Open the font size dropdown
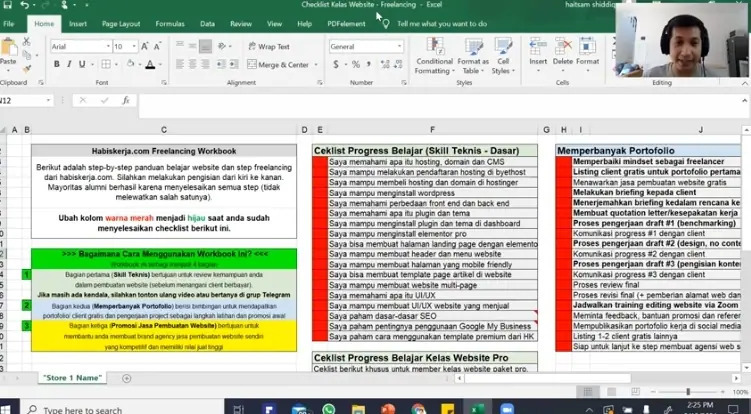This screenshot has height=414, width=751. point(134,46)
